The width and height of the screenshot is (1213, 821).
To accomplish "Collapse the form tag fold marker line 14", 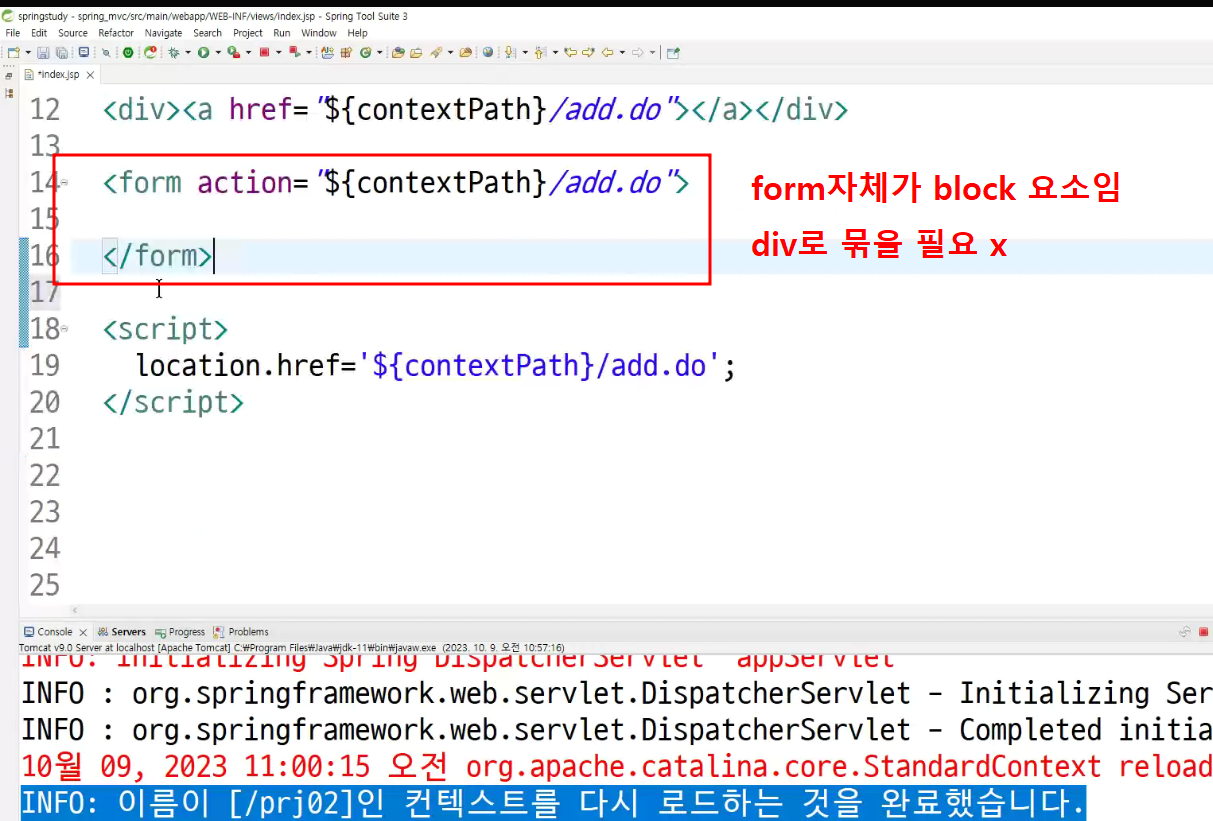I will [x=64, y=182].
